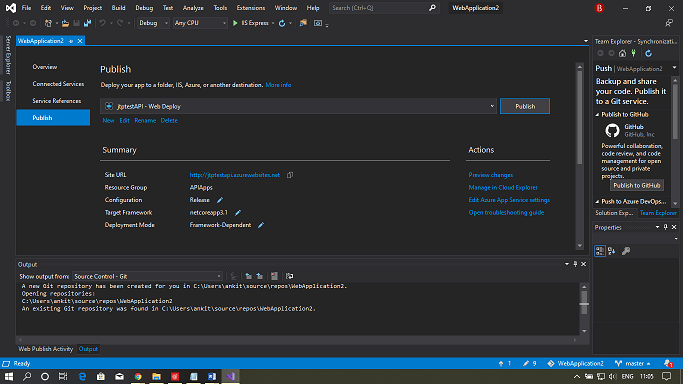The image size is (683, 384).
Task: Copy the site URL with copy icon
Action: click(290, 175)
